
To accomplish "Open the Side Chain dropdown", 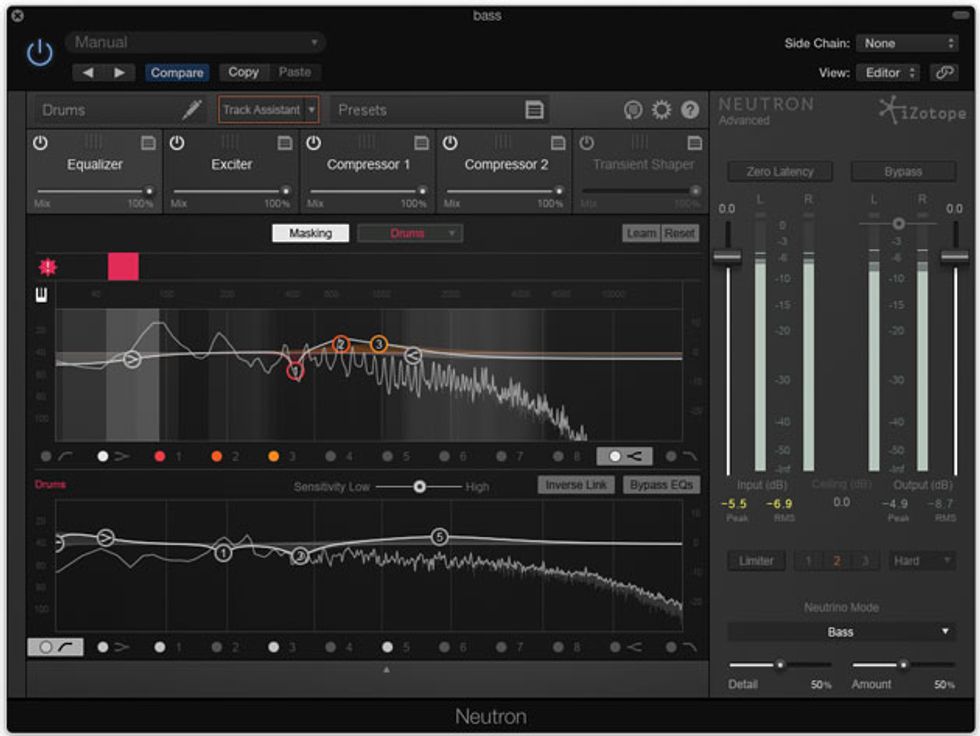I will click(907, 43).
